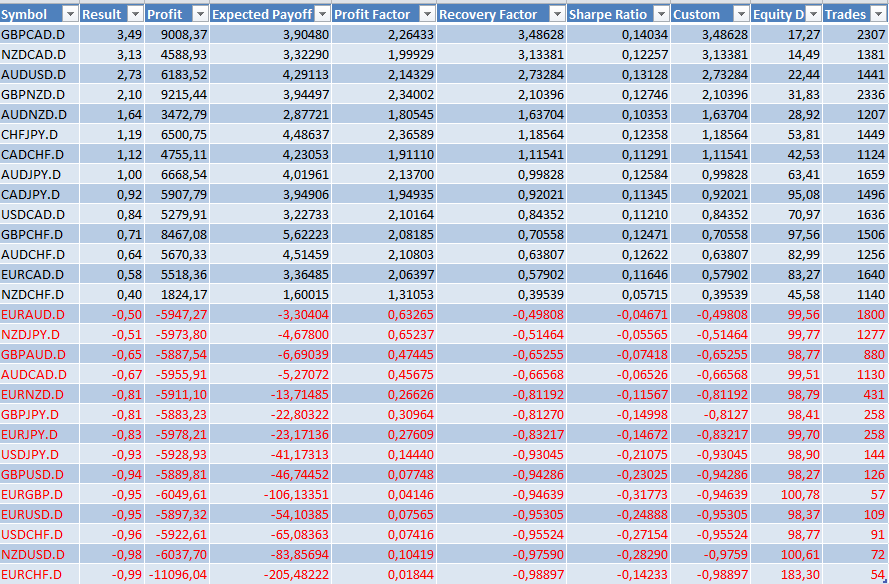This screenshot has height=584, width=889.
Task: Select the NZDUSD.D symbol cell
Action: click(x=40, y=554)
